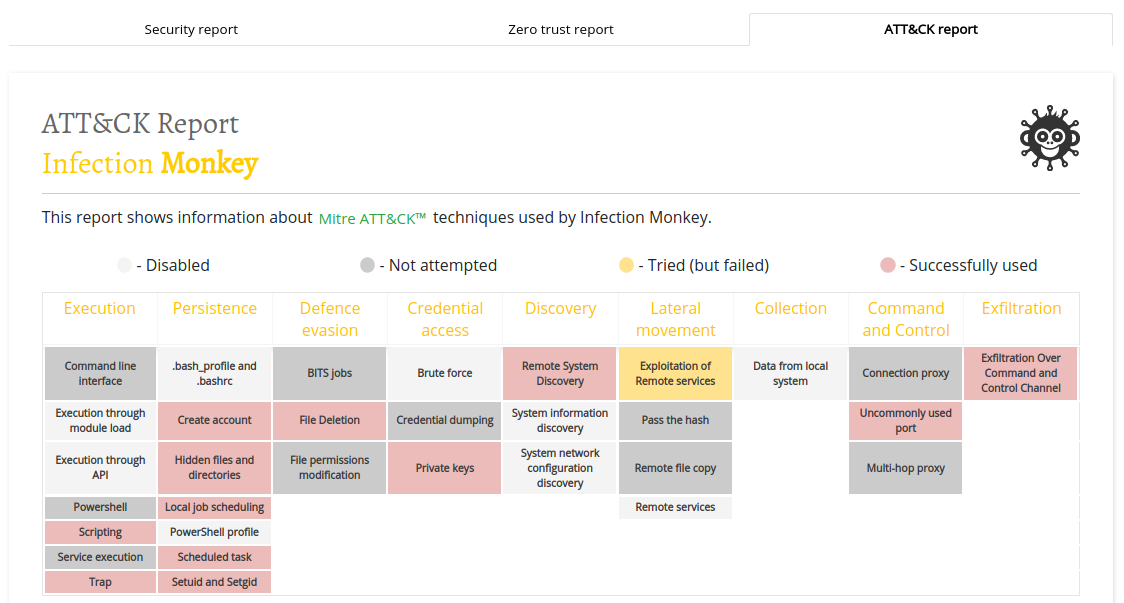Select the Private keys technique
This screenshot has height=603, width=1124.
(444, 468)
